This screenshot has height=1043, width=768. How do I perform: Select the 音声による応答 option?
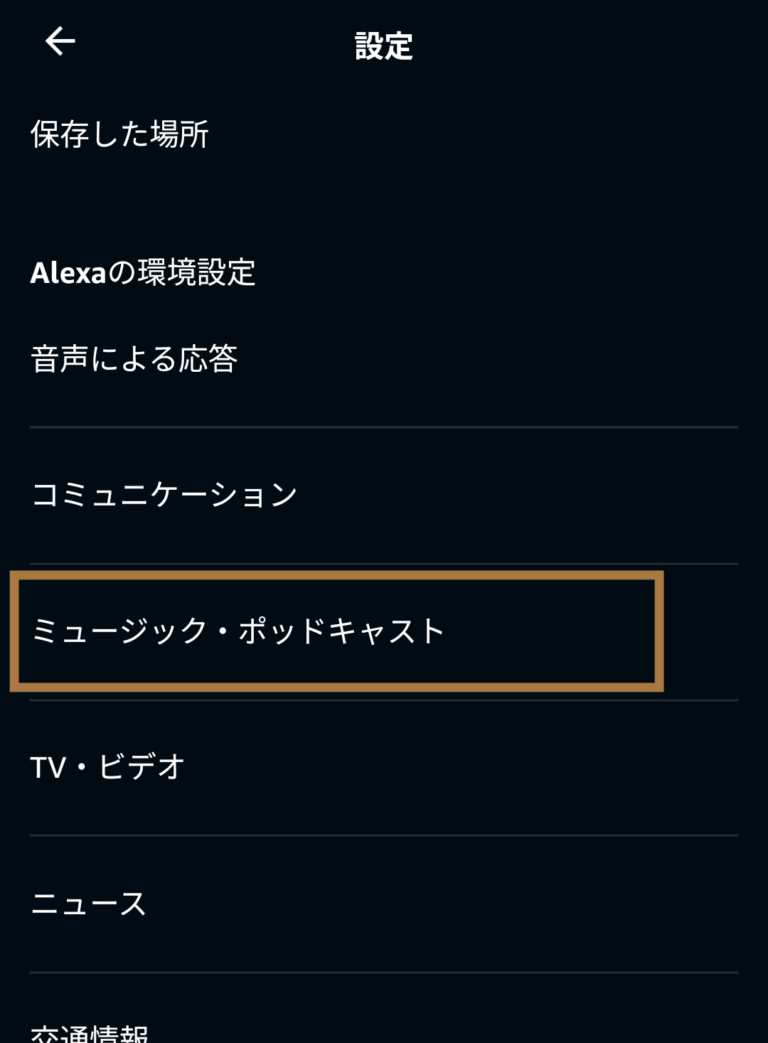pyautogui.click(x=134, y=359)
